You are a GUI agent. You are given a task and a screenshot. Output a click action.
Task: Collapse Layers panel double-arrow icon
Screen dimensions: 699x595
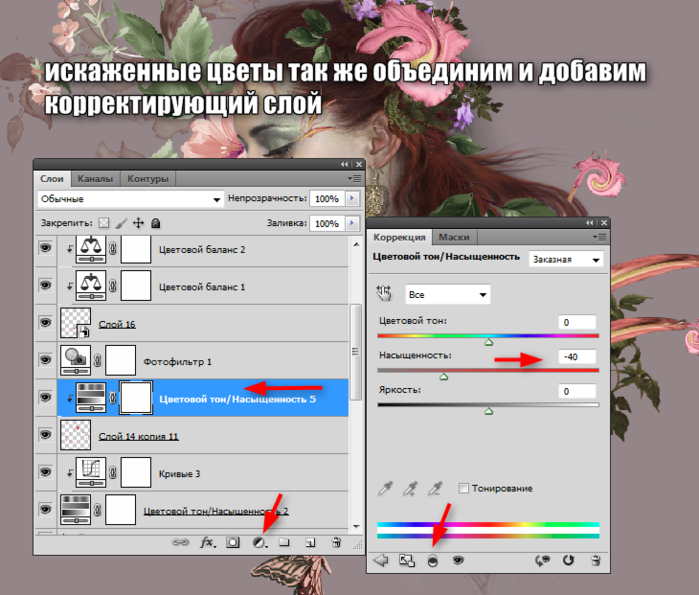click(x=345, y=164)
